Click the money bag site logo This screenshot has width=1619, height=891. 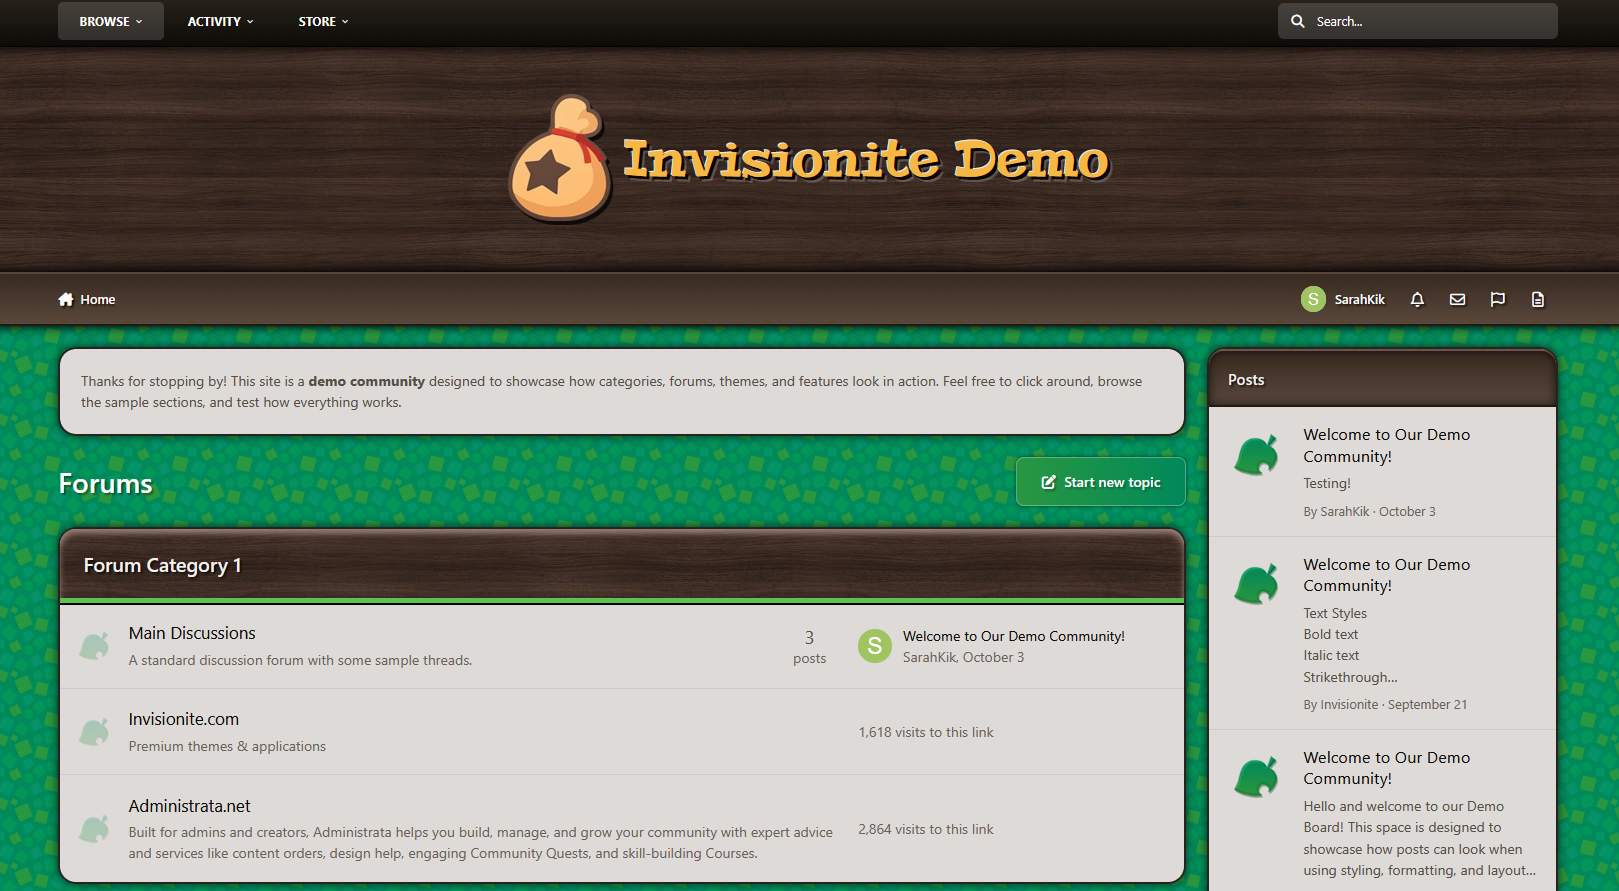click(559, 159)
